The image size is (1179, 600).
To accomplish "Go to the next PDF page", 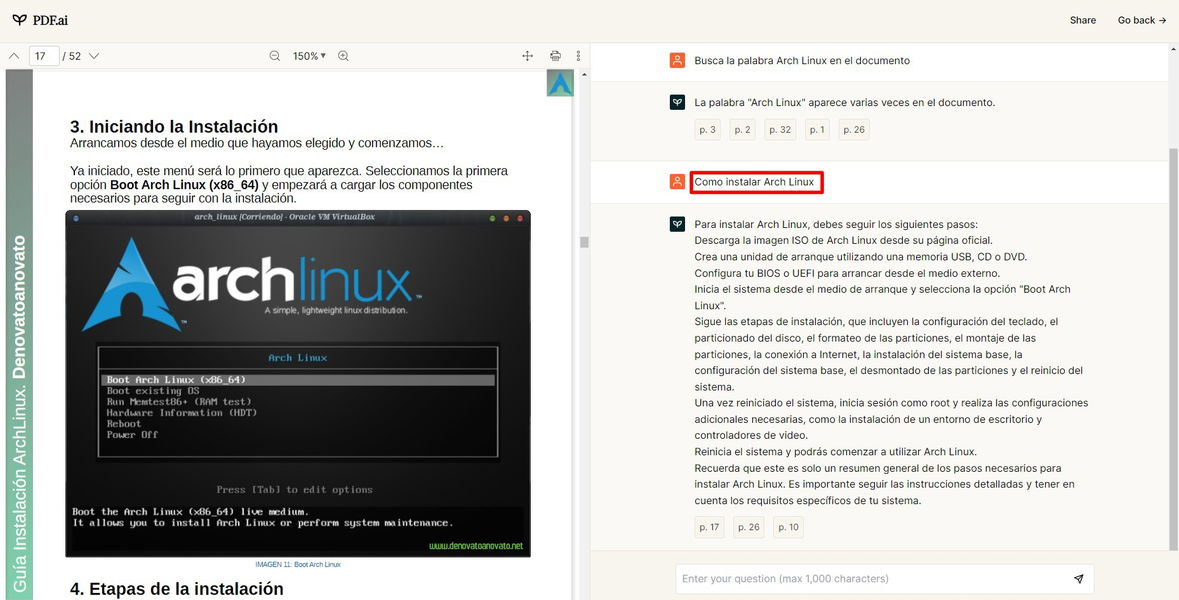I will click(x=94, y=56).
